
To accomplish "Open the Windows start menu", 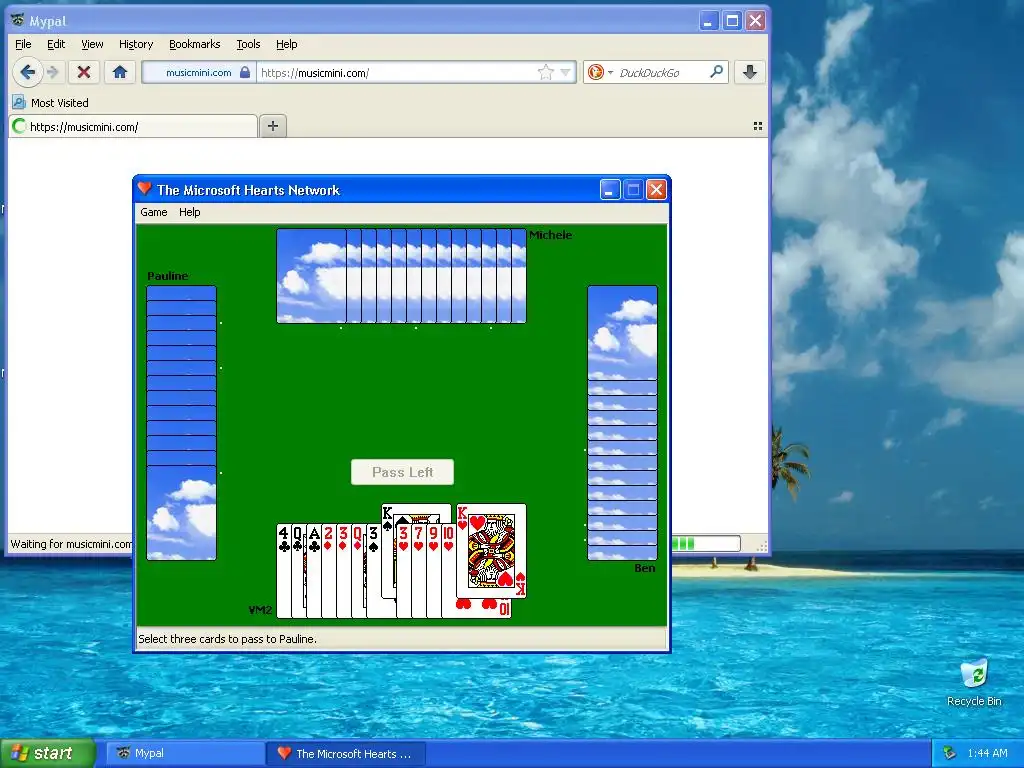I will (x=47, y=753).
